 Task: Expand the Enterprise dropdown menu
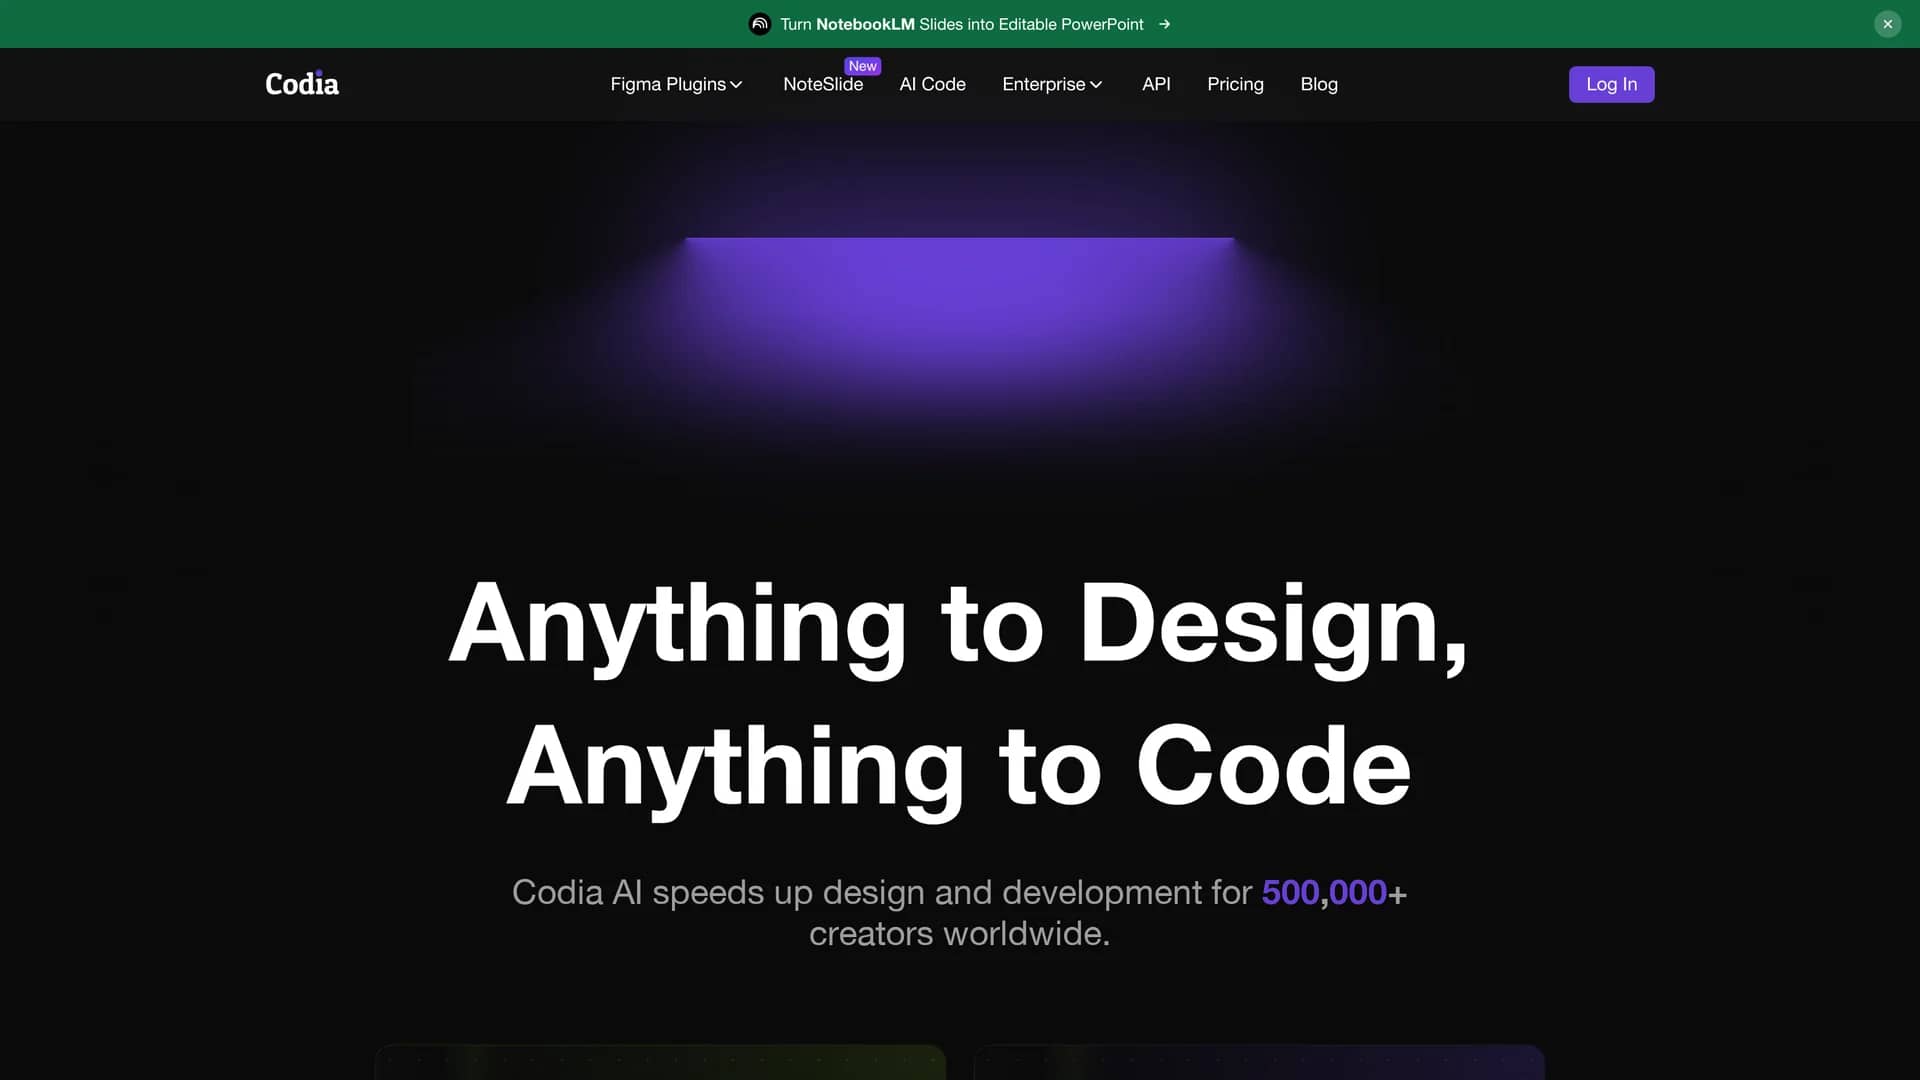(1052, 84)
